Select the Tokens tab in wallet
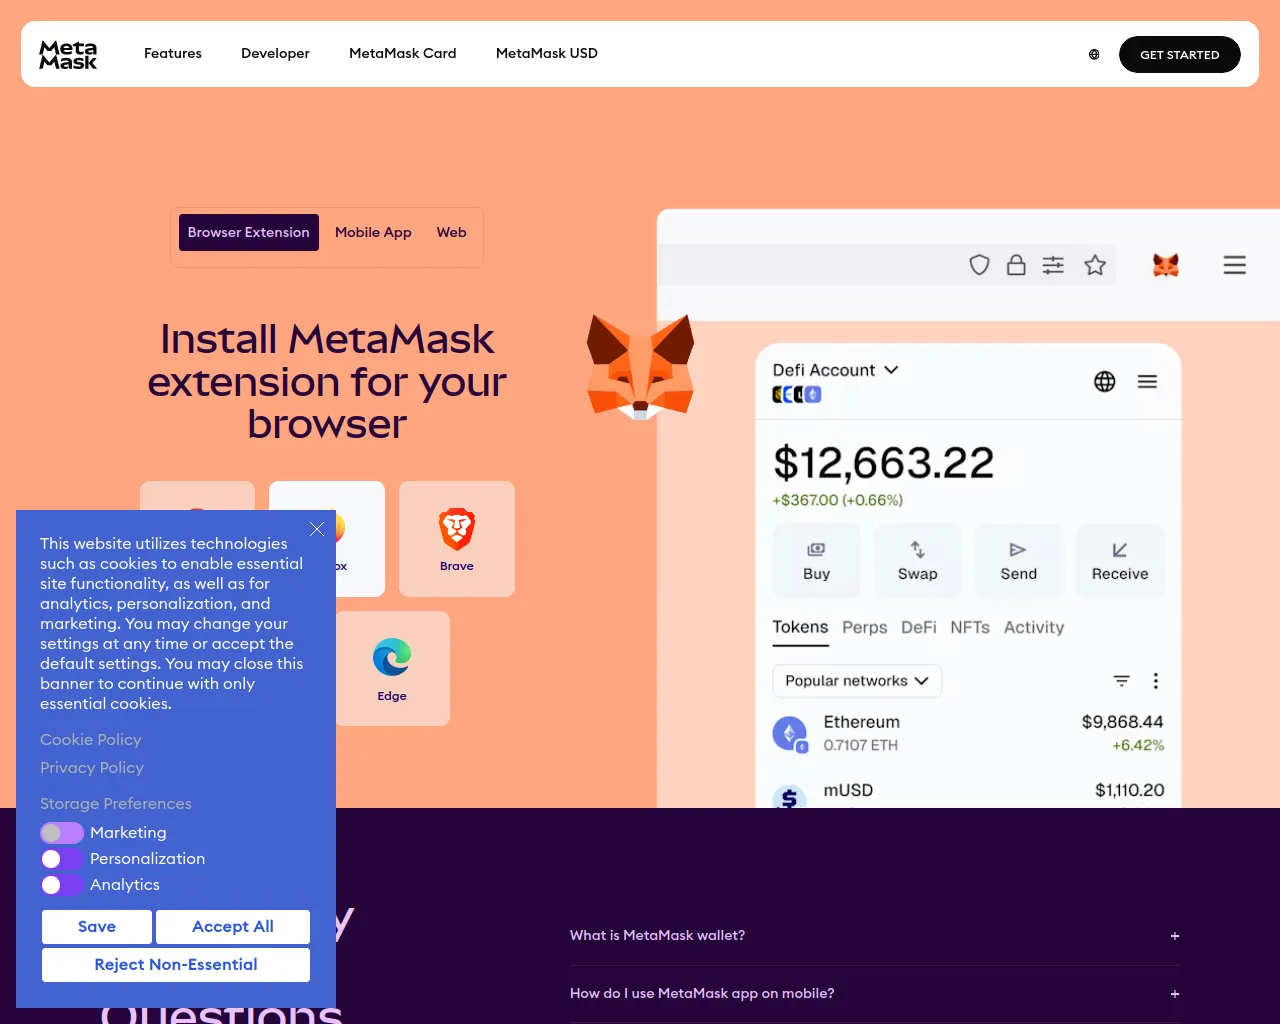This screenshot has height=1024, width=1280. [800, 627]
